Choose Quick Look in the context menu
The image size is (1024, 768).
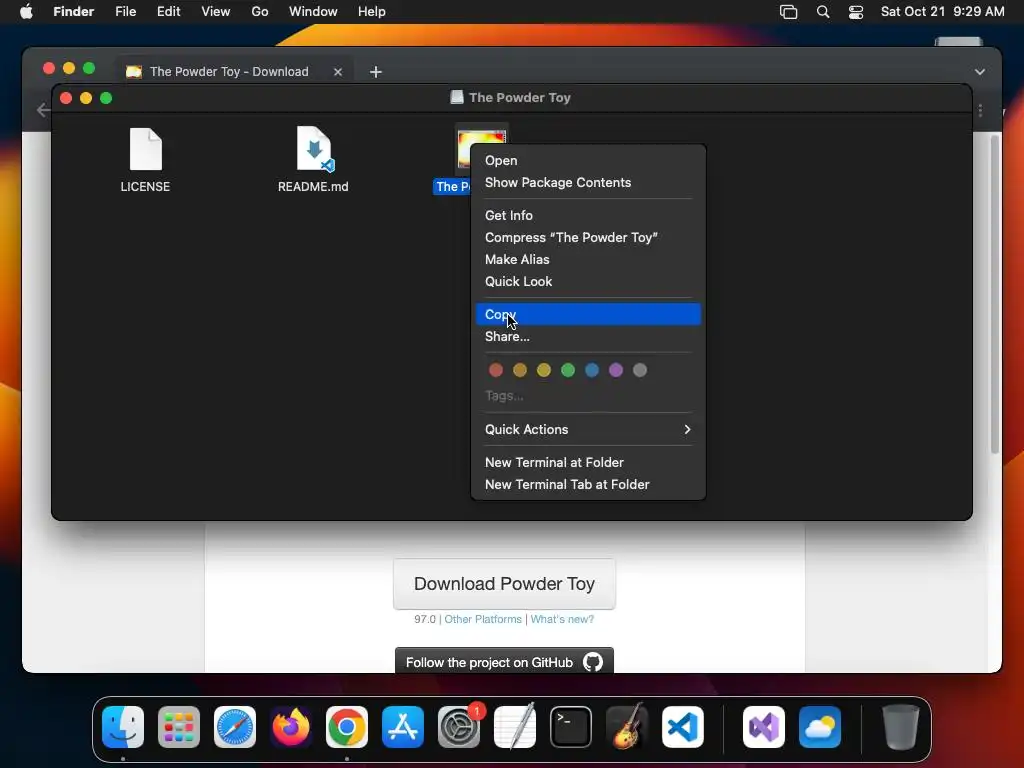click(x=588, y=281)
